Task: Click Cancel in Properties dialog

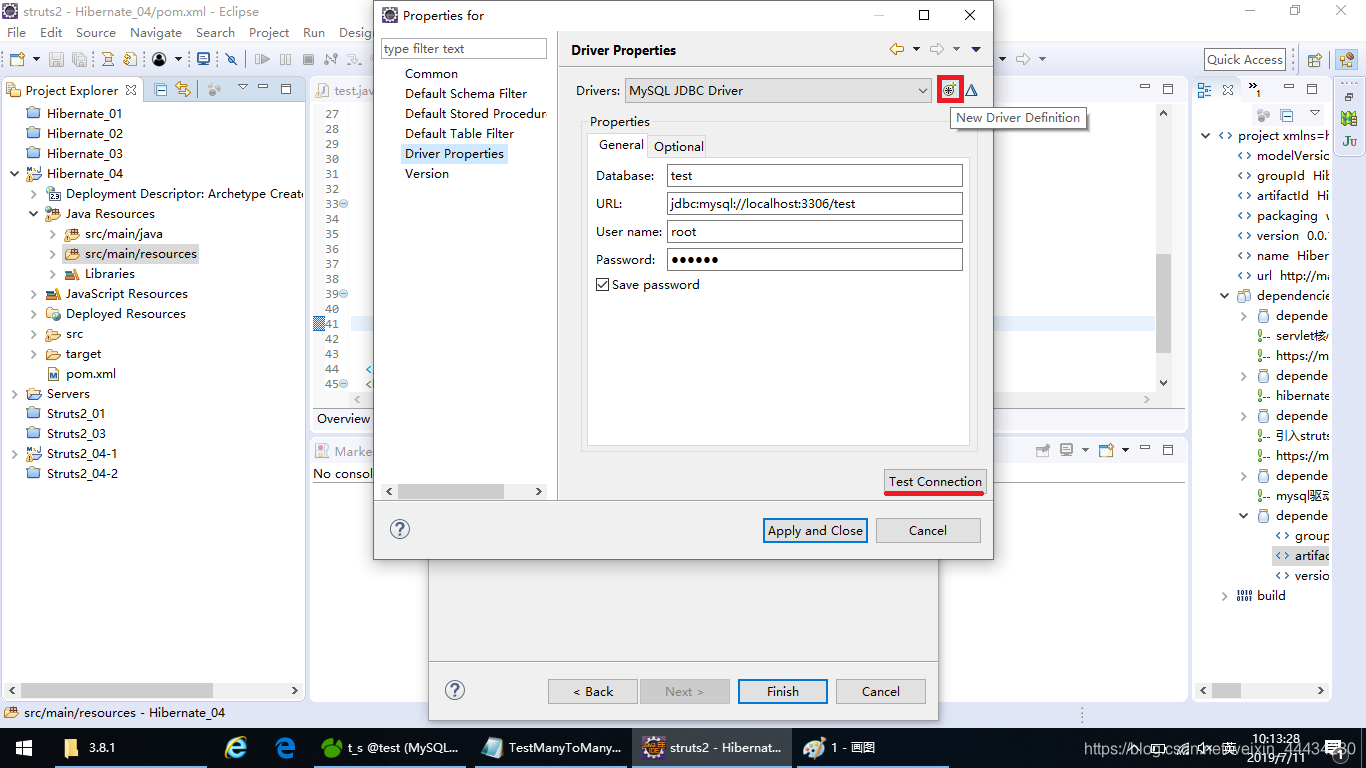Action: (x=928, y=531)
